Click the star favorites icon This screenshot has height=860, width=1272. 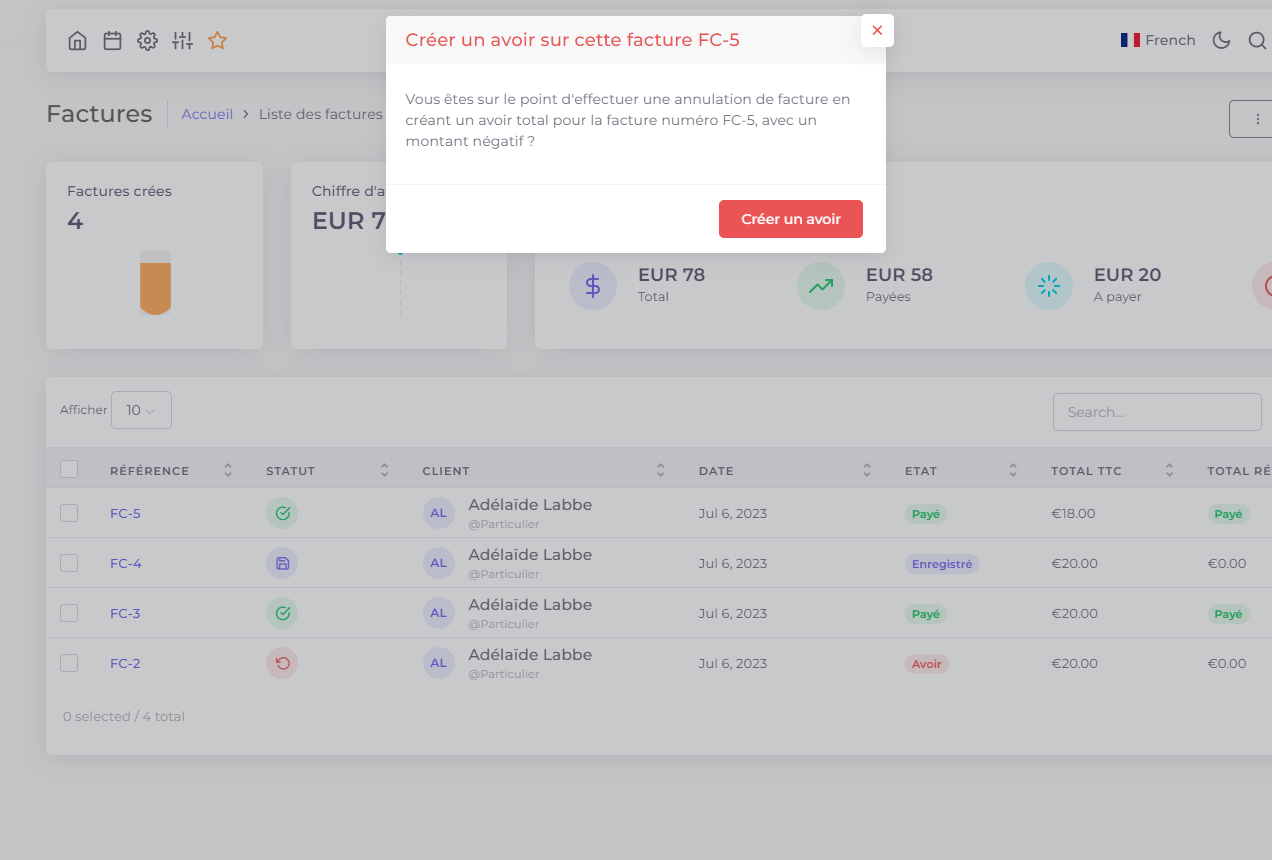pyautogui.click(x=217, y=41)
